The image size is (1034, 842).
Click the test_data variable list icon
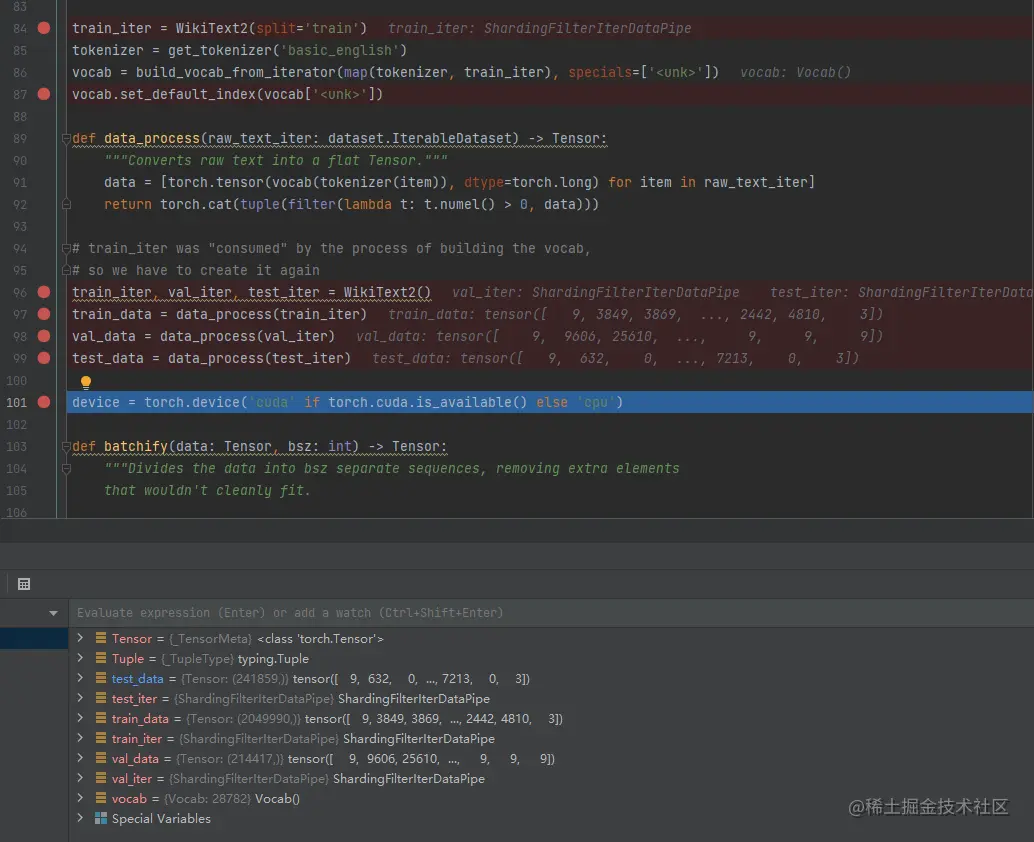101,678
